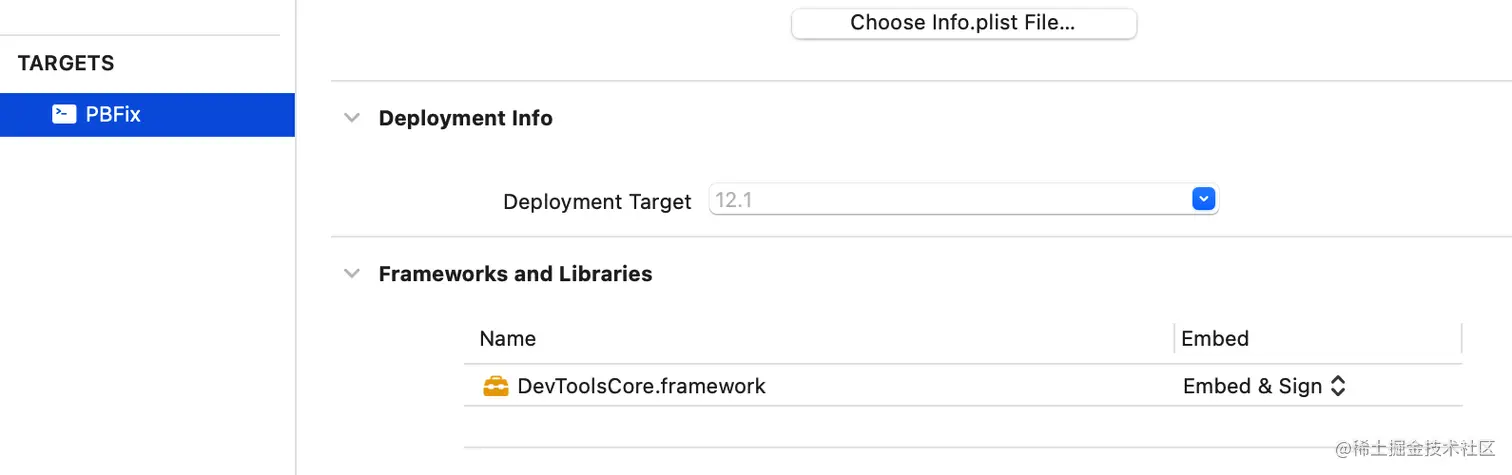The image size is (1512, 475).
Task: Click the Name column header
Action: pos(507,338)
